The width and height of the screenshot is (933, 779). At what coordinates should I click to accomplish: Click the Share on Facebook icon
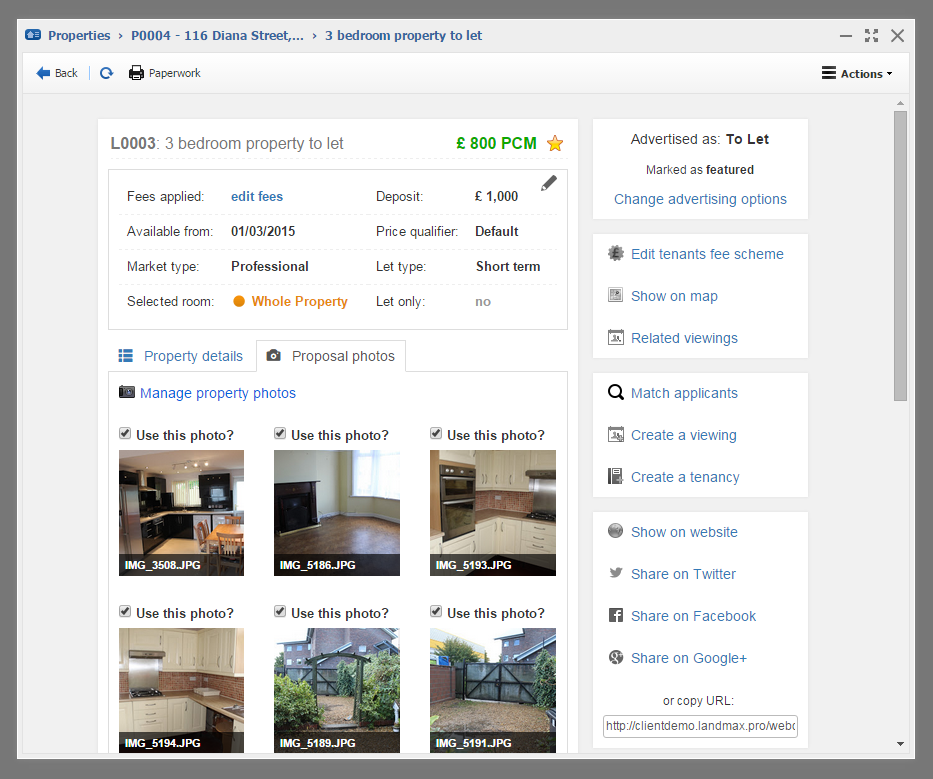coord(616,616)
